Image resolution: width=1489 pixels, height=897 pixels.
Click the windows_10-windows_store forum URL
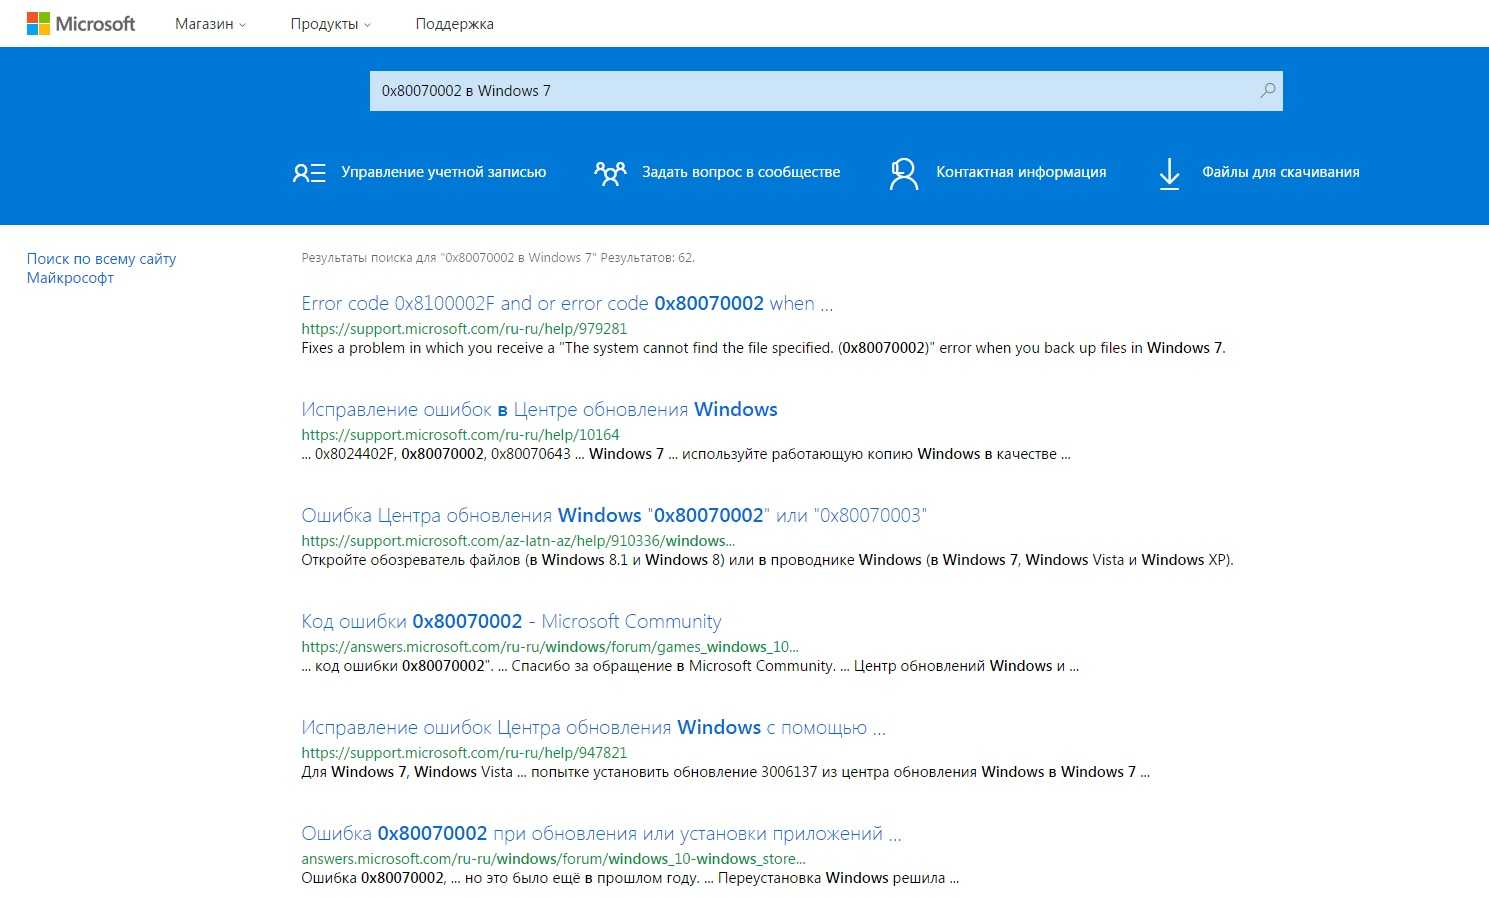553,859
